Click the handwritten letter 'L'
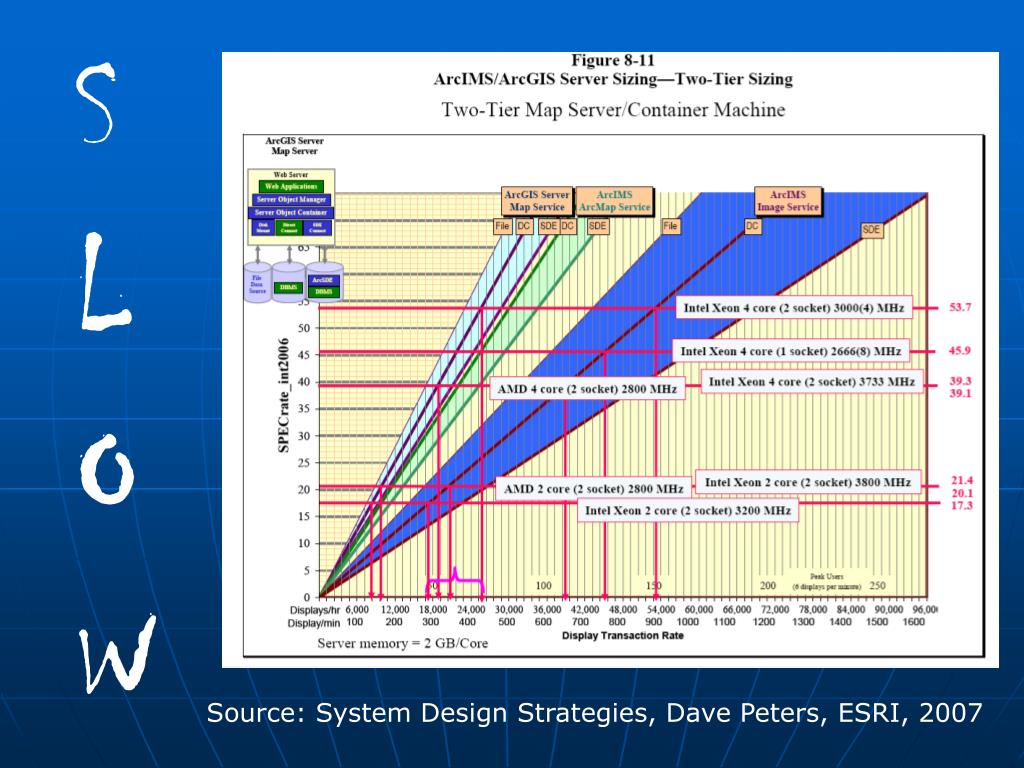This screenshot has width=1024, height=768. tap(104, 282)
